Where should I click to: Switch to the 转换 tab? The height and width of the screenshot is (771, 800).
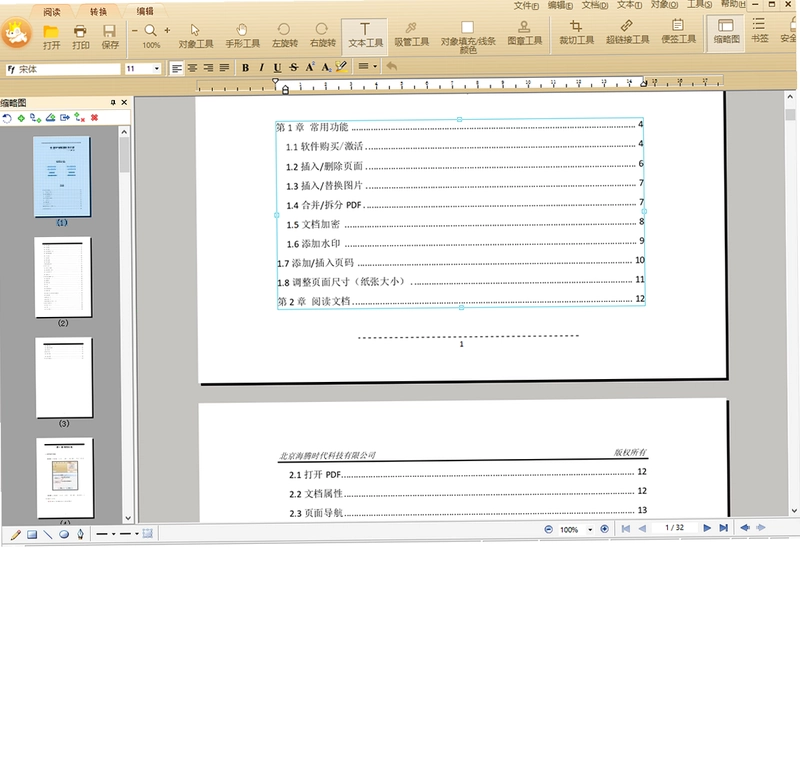[x=98, y=11]
